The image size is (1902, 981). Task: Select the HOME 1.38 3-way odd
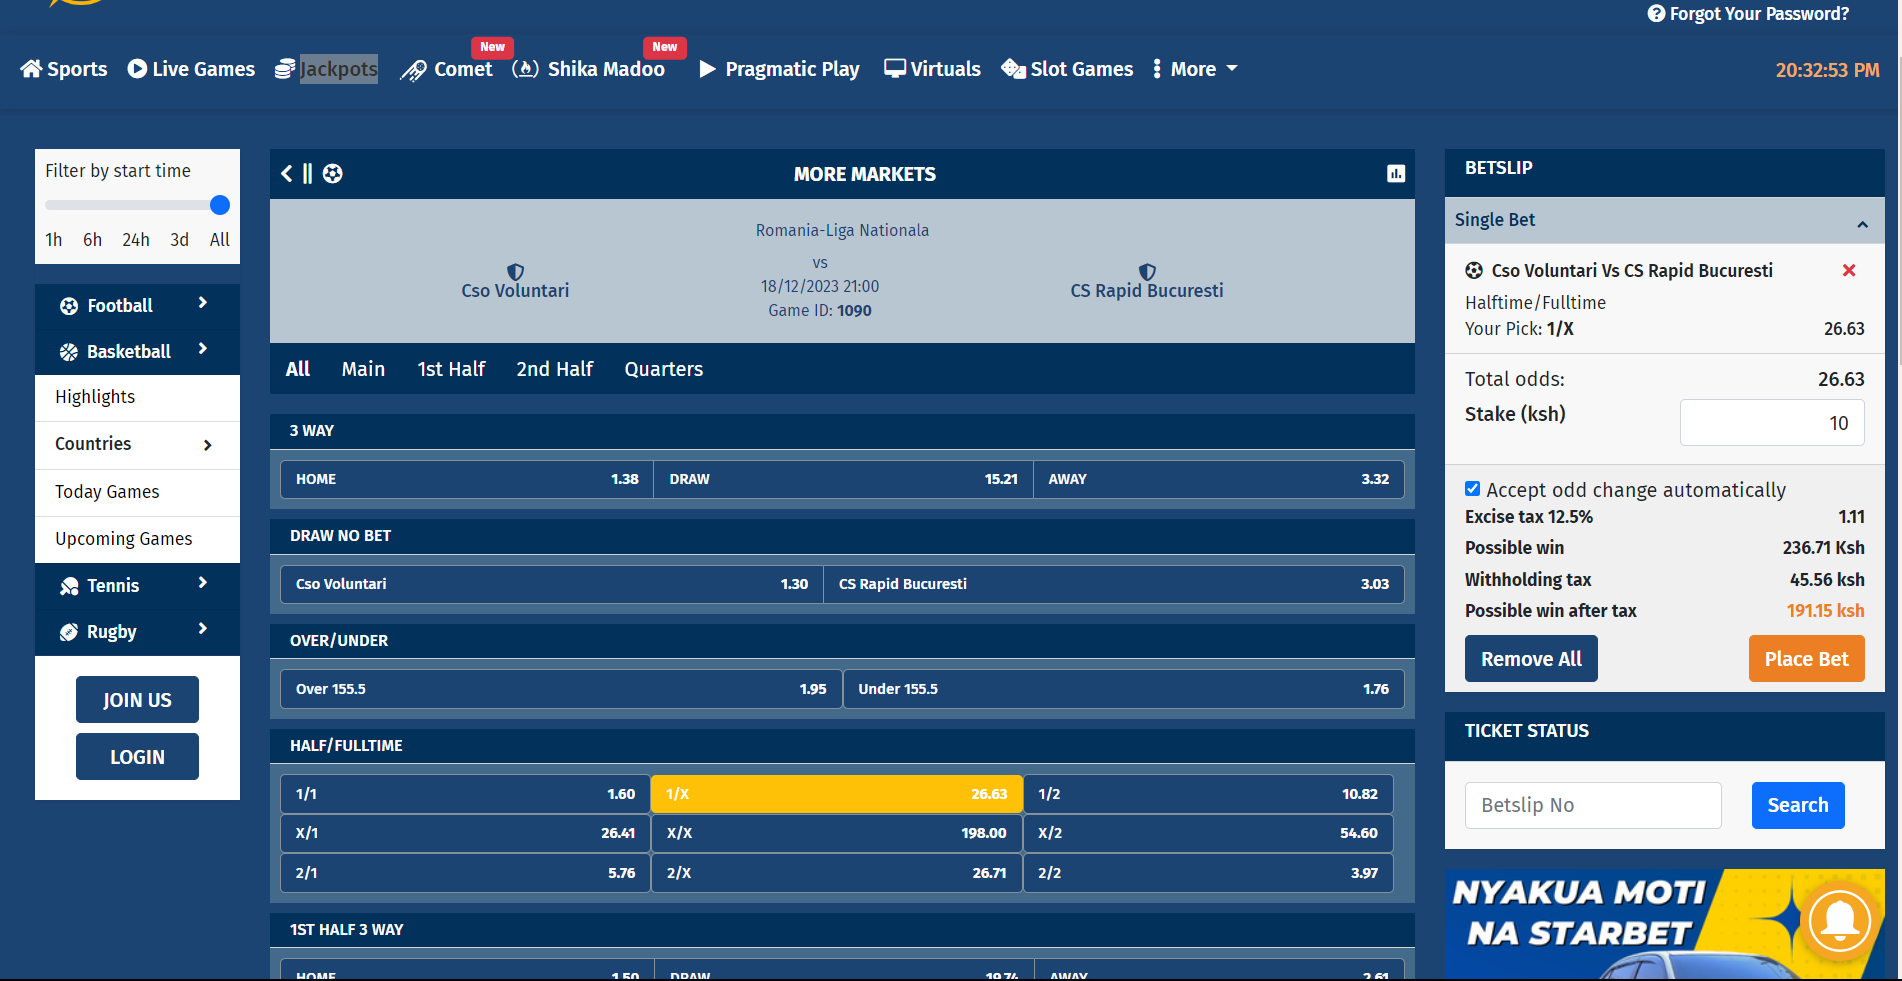466,479
